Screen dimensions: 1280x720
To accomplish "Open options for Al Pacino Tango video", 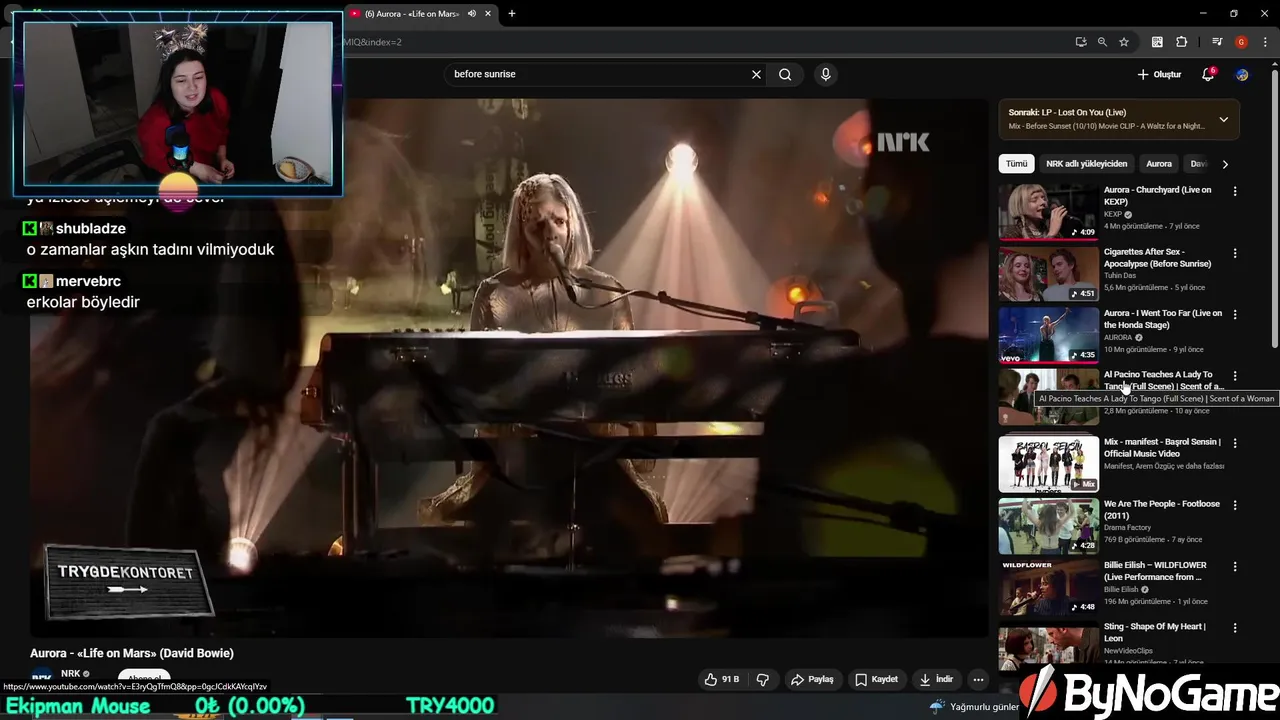I will [x=1235, y=376].
